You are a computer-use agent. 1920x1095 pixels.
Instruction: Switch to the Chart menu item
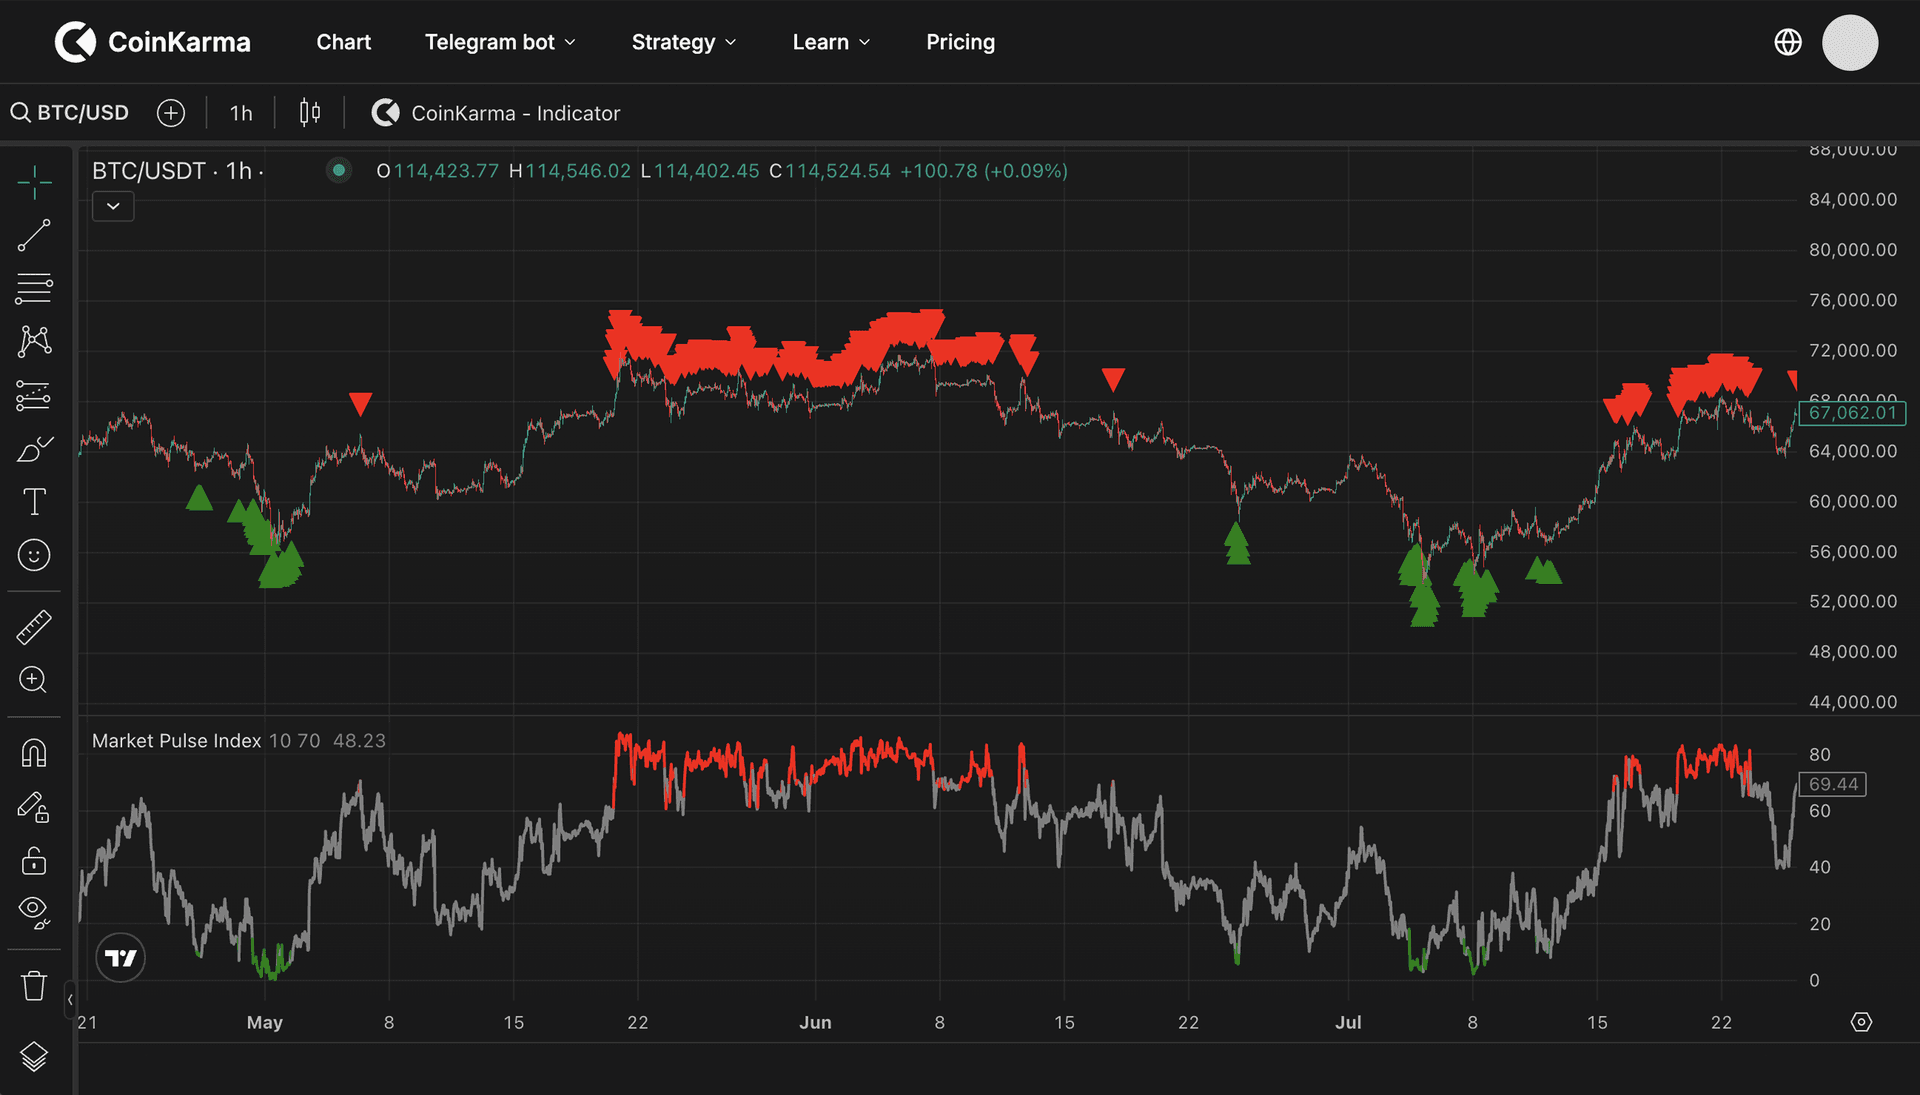point(343,42)
